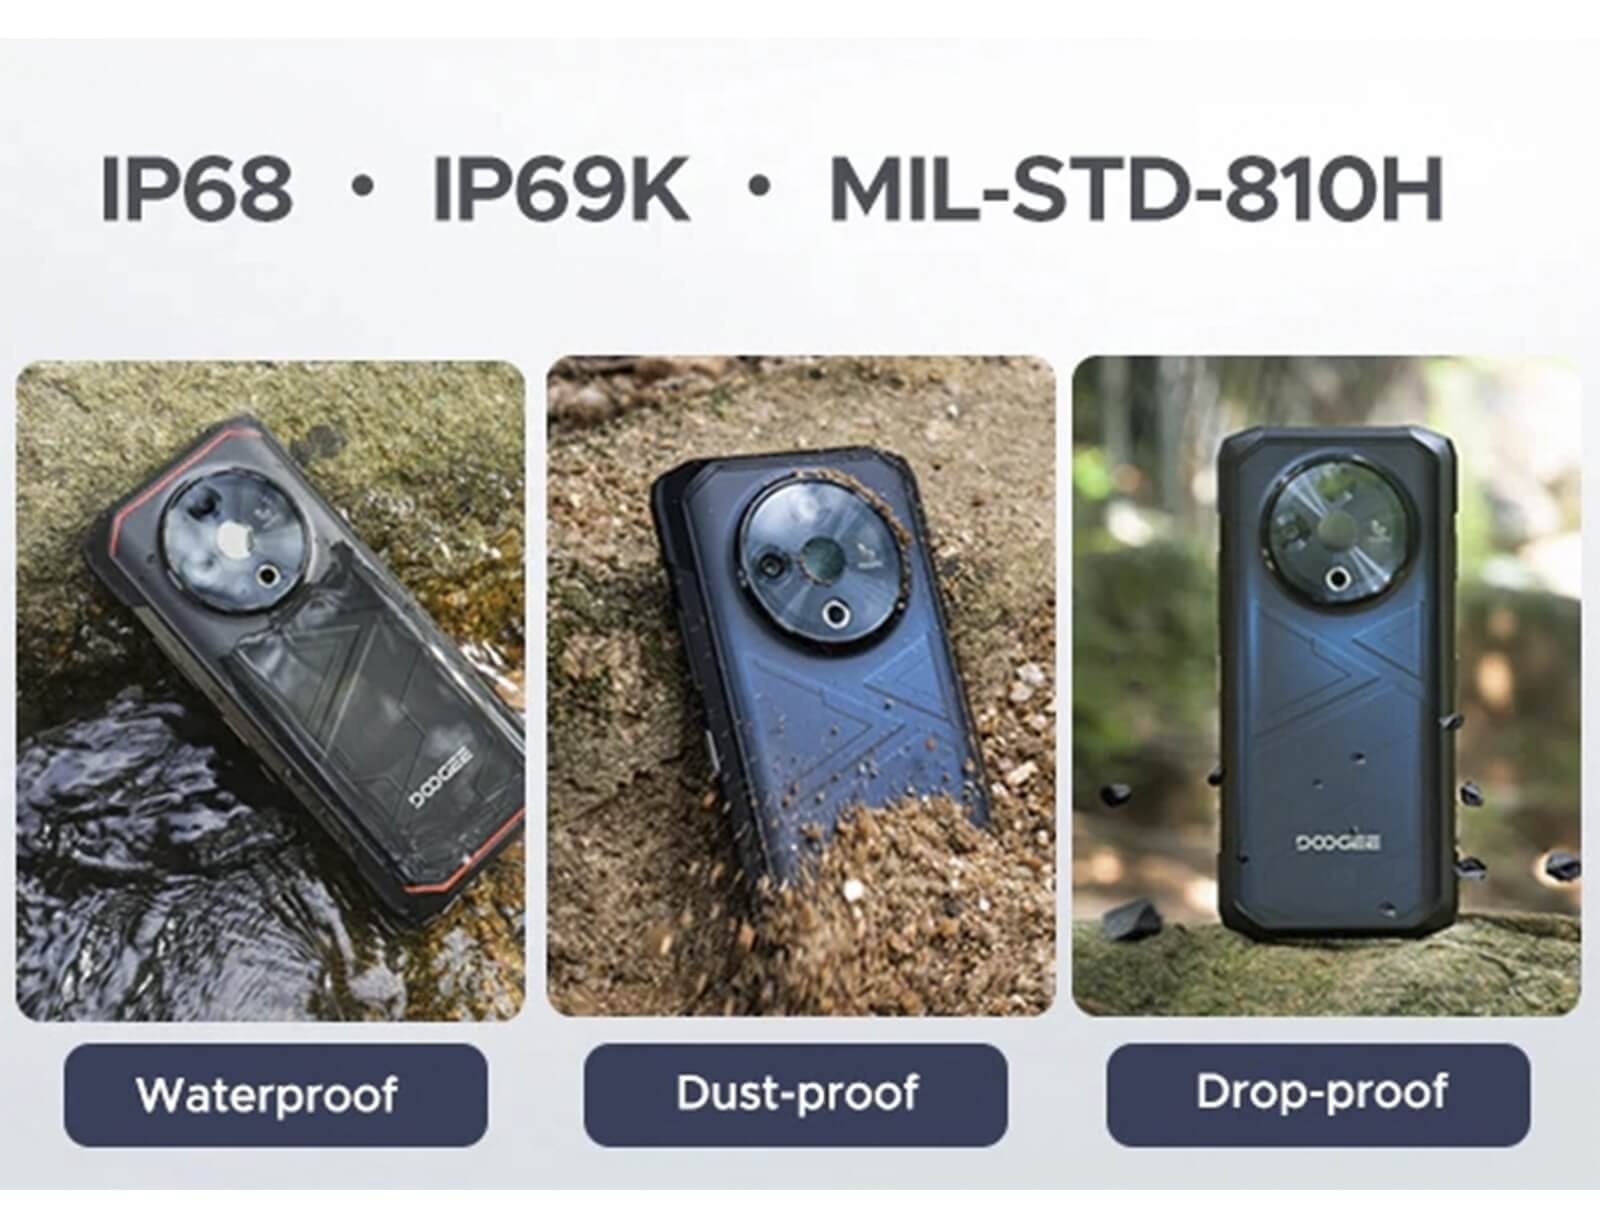
Task: Select the Drop-proof label button
Action: coord(1318,1094)
